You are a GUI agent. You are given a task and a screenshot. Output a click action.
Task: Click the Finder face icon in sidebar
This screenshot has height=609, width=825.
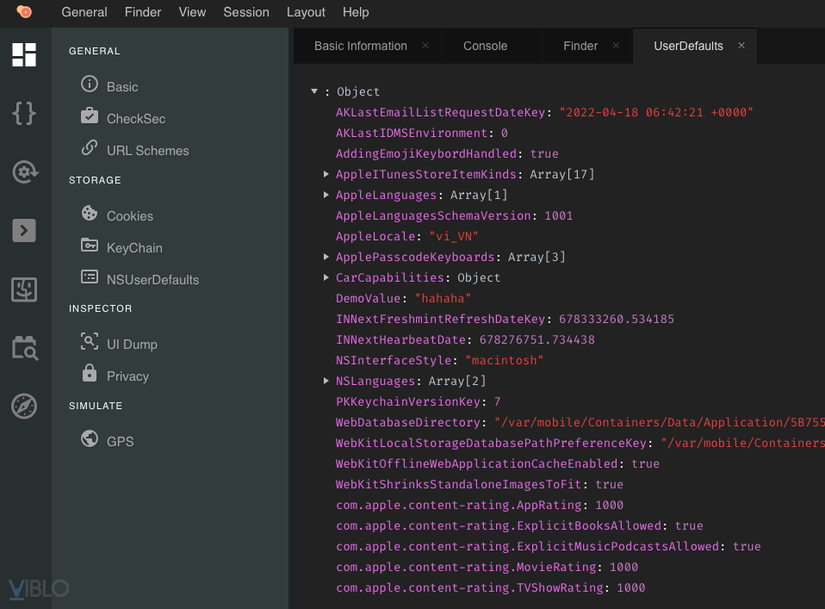pyautogui.click(x=24, y=289)
